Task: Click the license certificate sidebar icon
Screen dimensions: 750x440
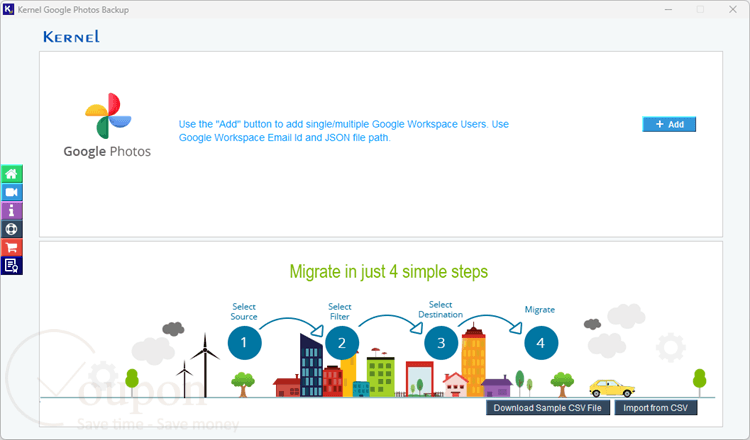Action: (x=11, y=265)
